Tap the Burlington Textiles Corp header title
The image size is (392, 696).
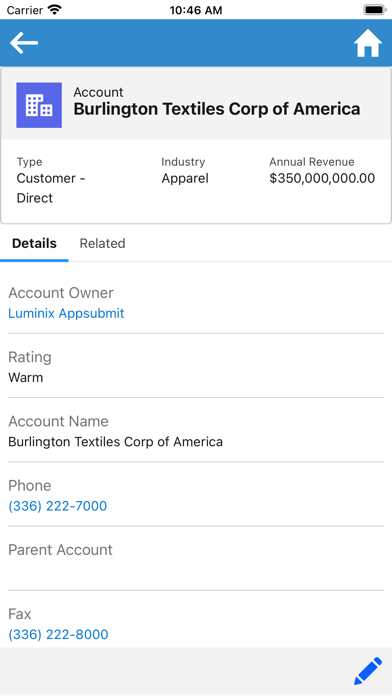pyautogui.click(x=217, y=109)
